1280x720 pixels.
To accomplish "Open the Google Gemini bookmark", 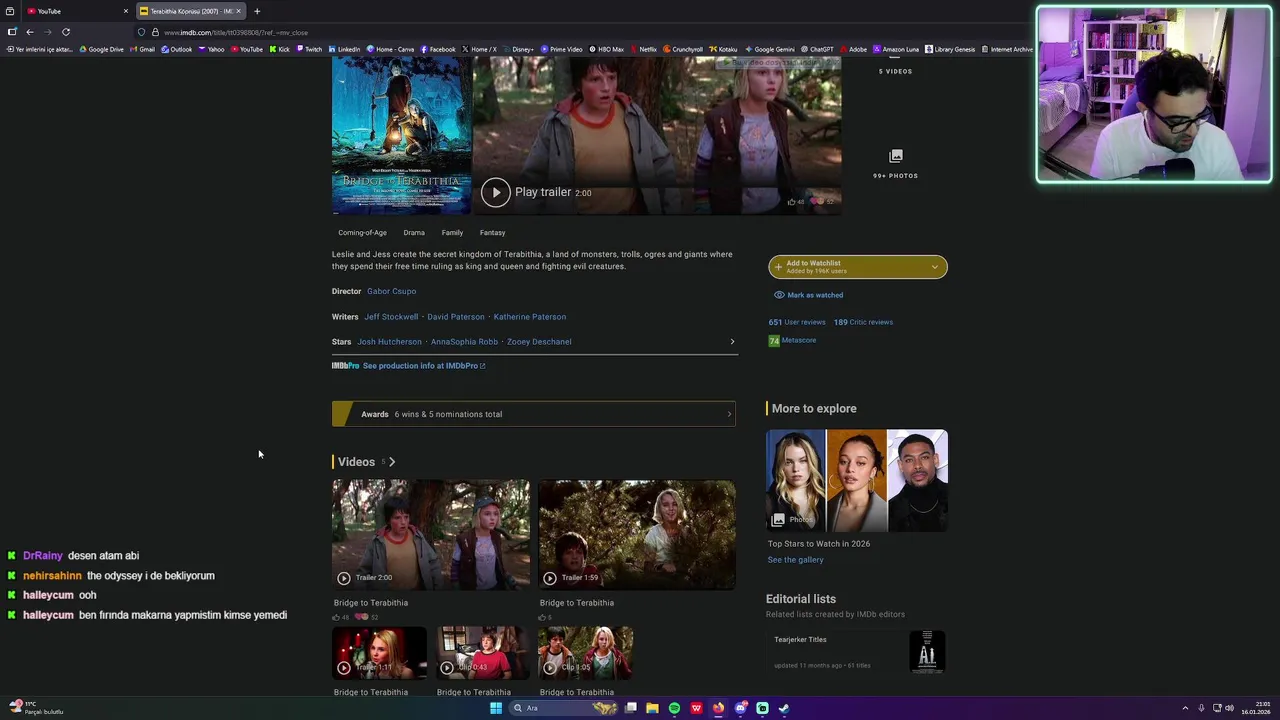I will [x=769, y=49].
